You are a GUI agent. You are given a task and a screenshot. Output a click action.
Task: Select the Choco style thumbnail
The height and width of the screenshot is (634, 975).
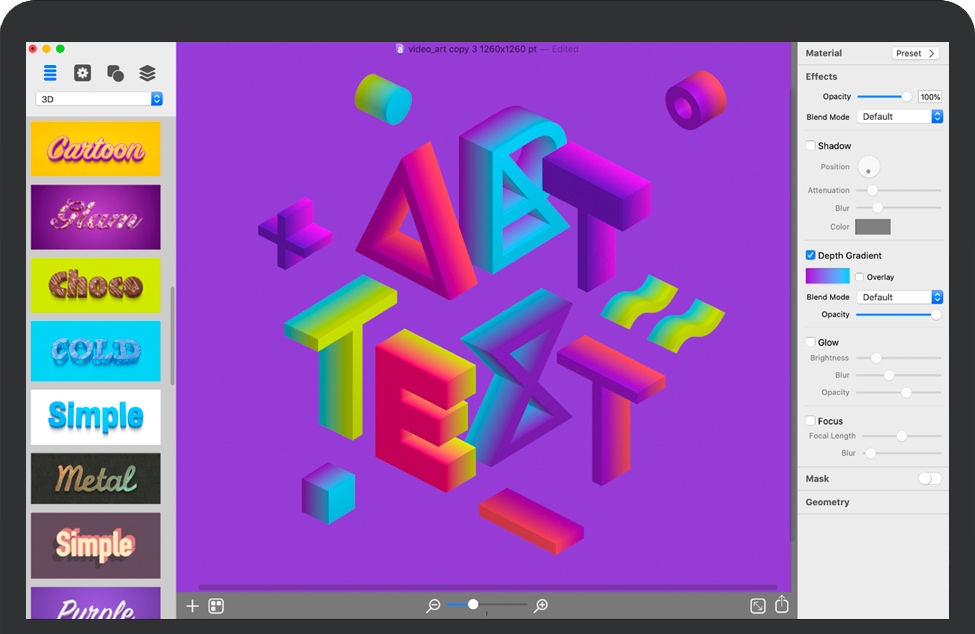coord(96,285)
